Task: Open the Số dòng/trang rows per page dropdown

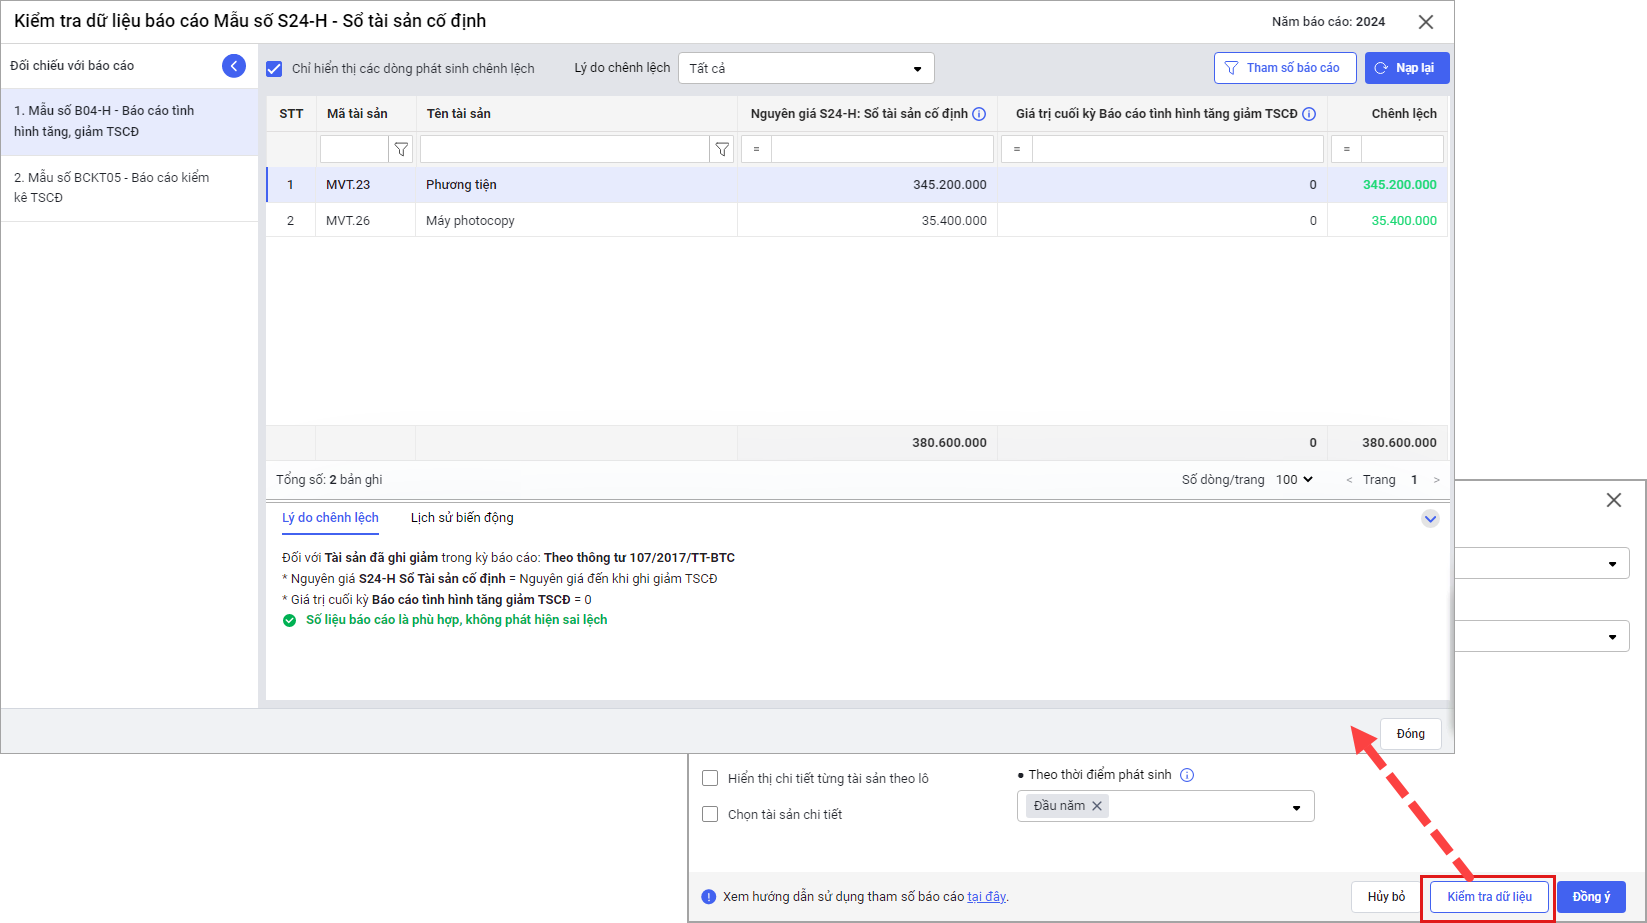Action: (x=1294, y=480)
